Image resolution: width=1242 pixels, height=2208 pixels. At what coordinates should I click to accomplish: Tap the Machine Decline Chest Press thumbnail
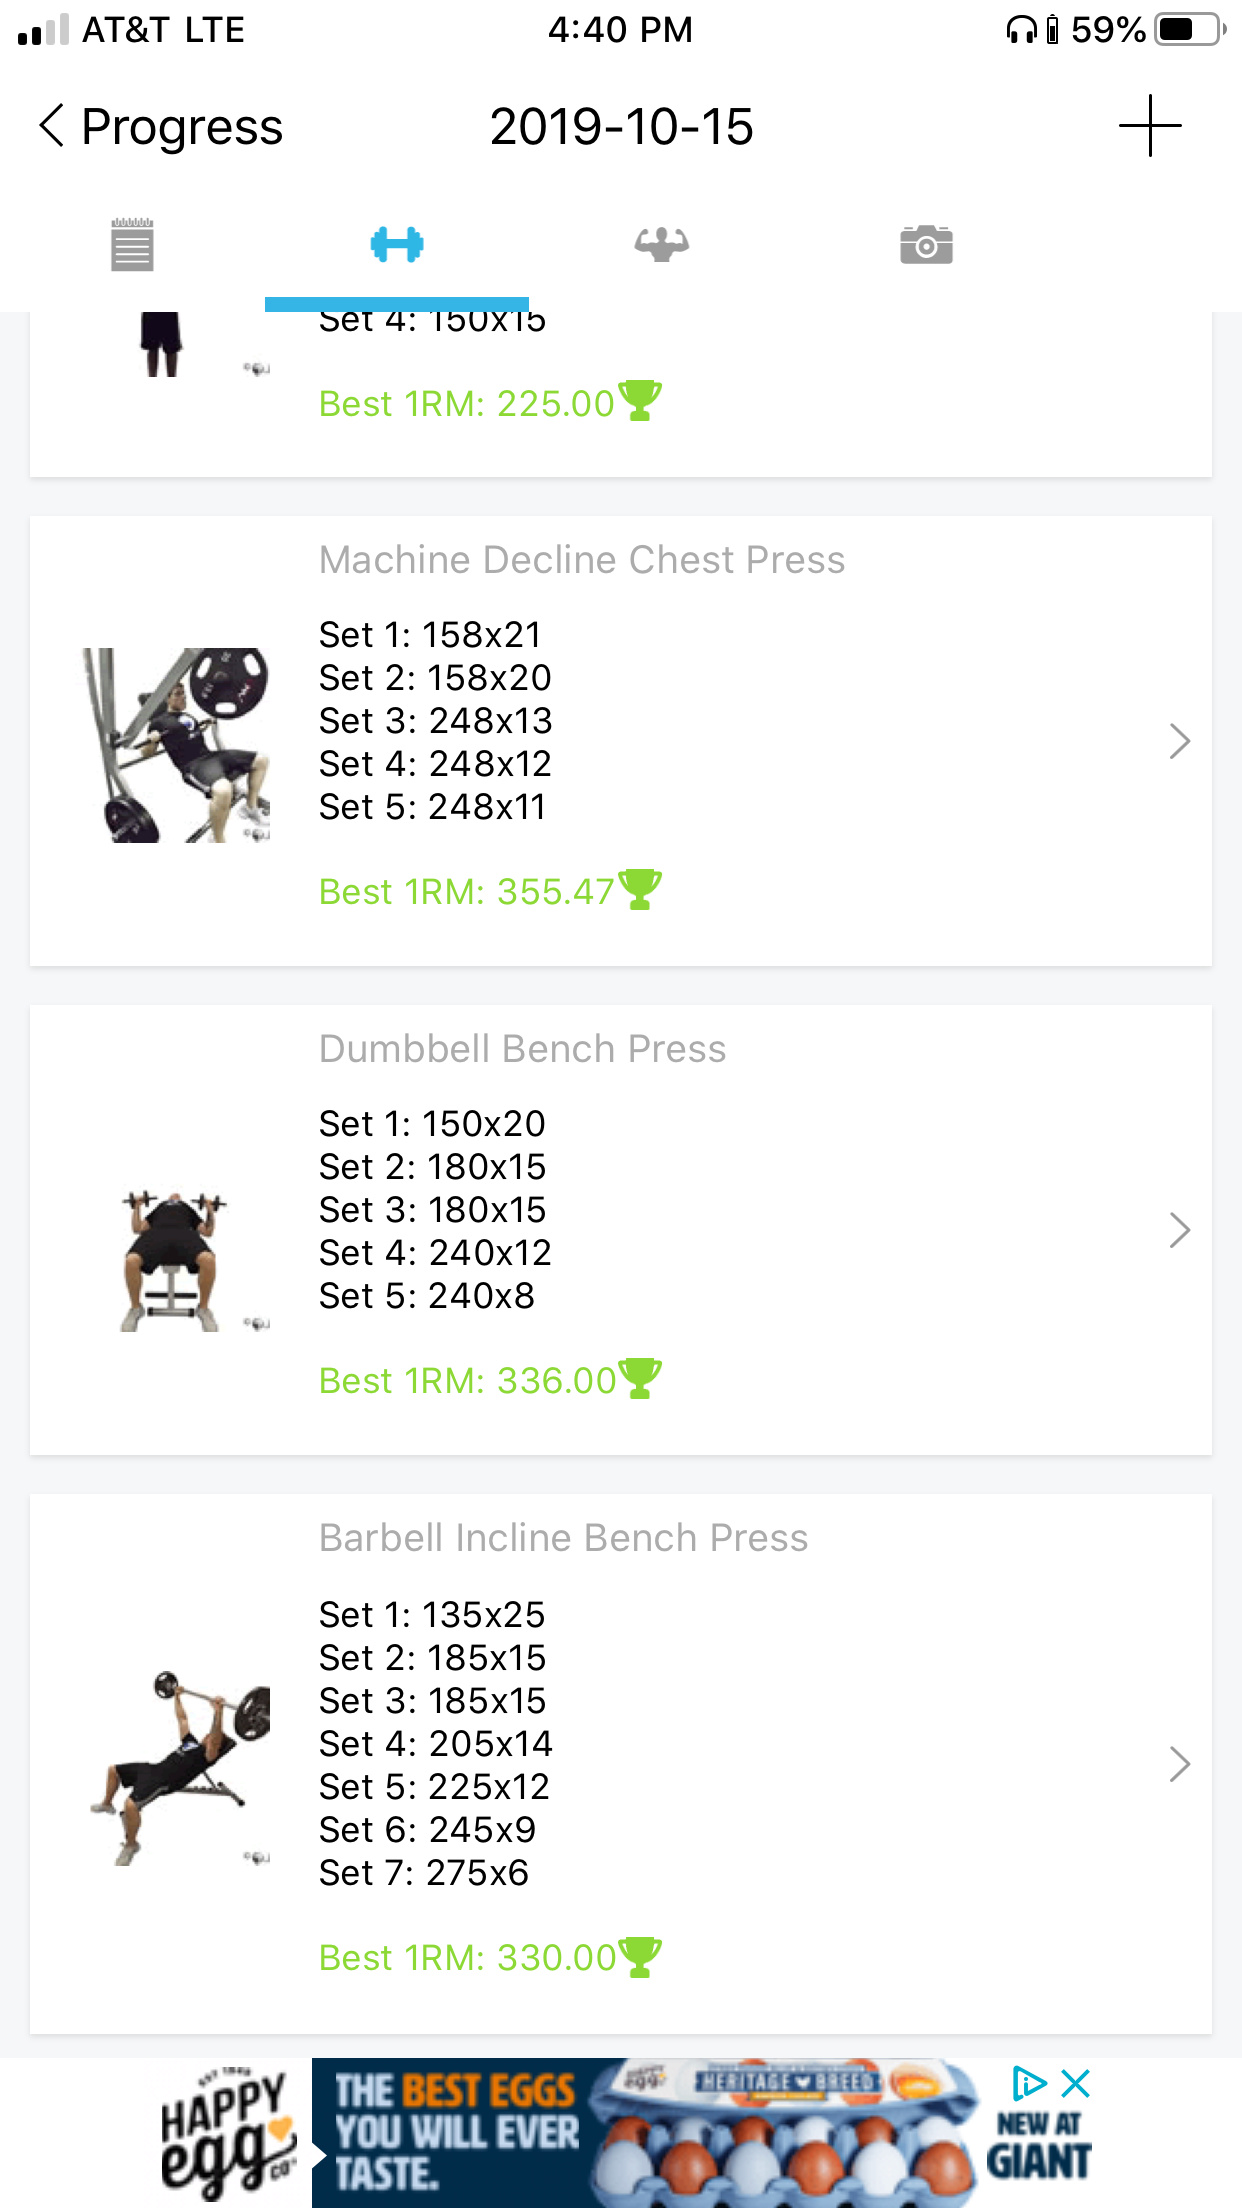(x=176, y=745)
